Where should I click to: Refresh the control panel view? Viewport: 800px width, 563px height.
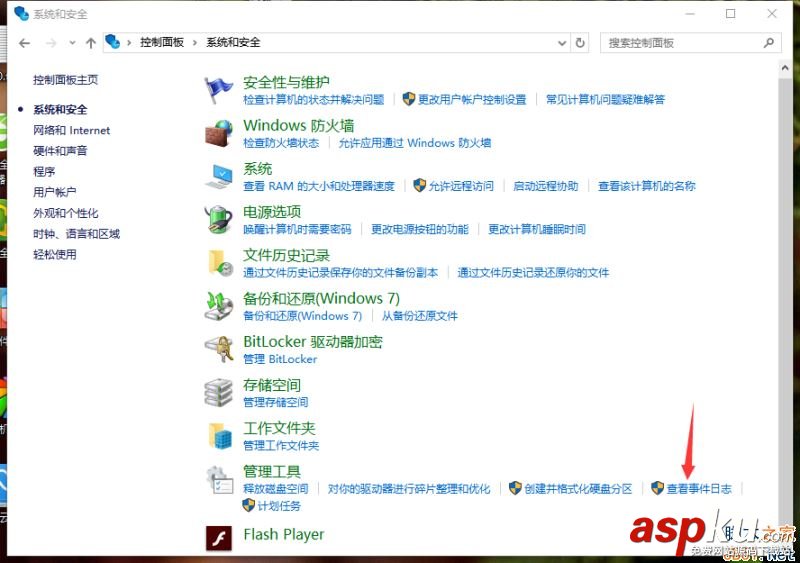(x=580, y=43)
